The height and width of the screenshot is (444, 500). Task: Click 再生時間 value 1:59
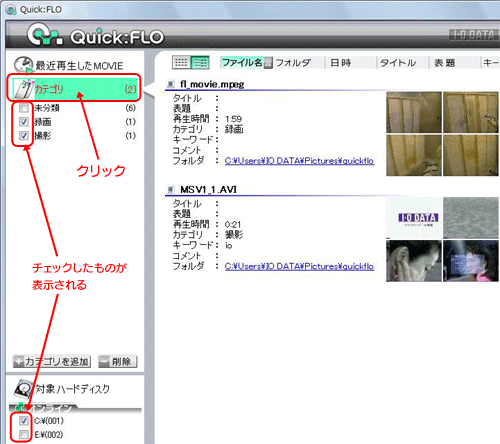click(233, 119)
